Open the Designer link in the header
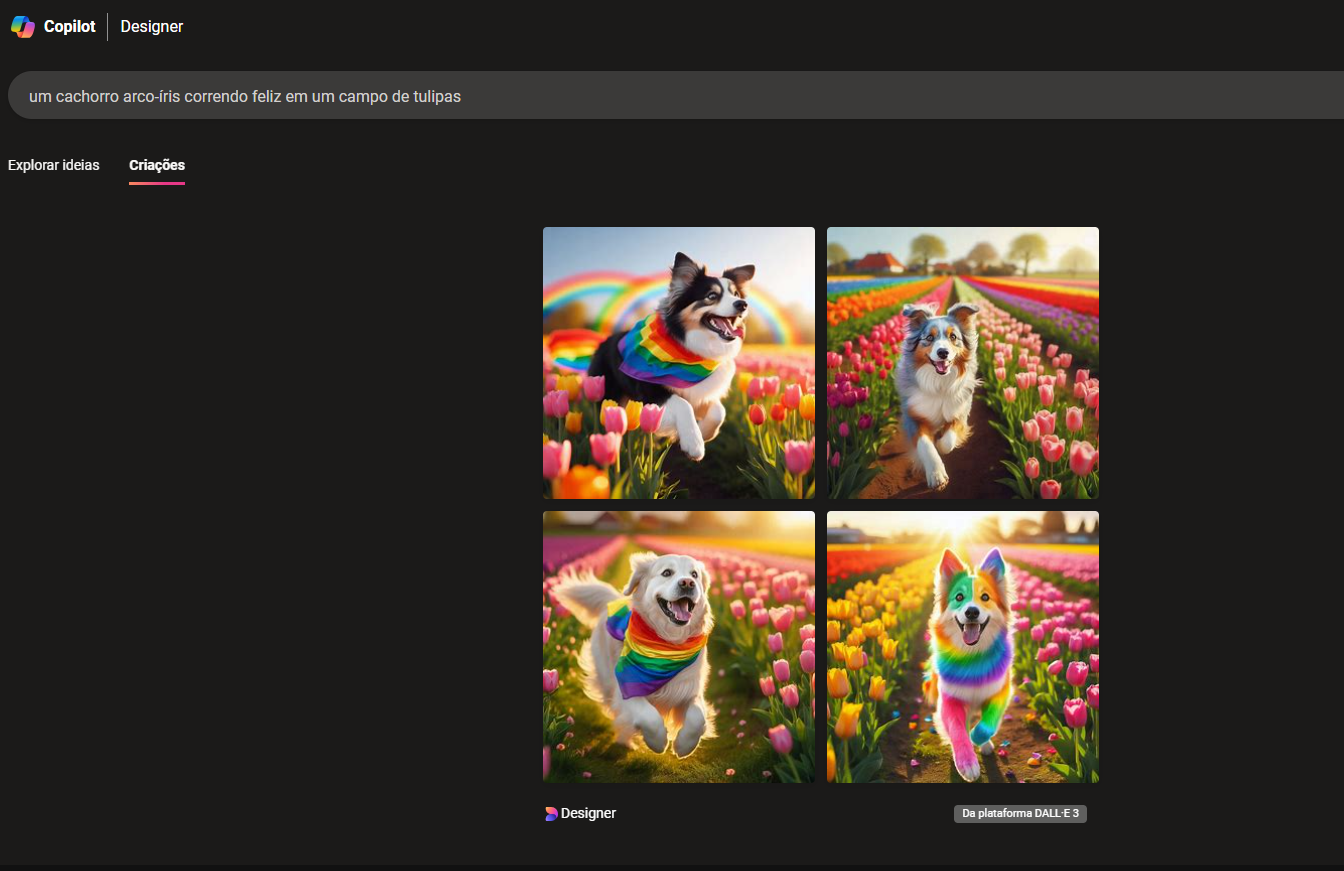Screen dimensions: 1344x871 [x=151, y=27]
